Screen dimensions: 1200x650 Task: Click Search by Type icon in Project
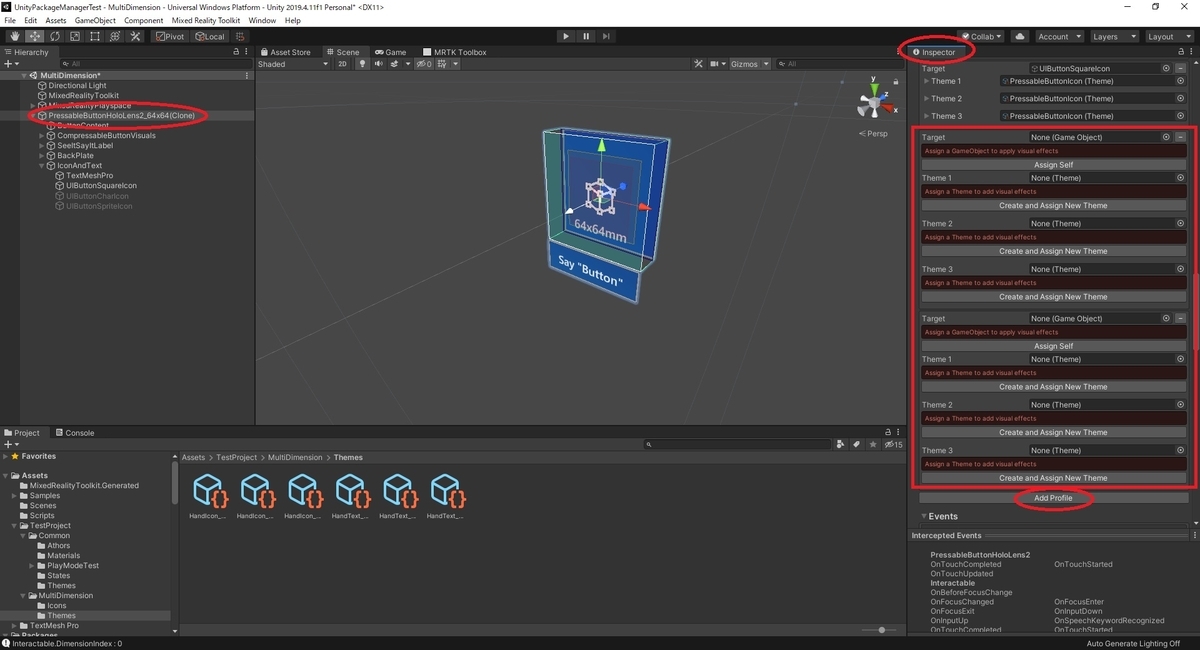click(x=841, y=445)
